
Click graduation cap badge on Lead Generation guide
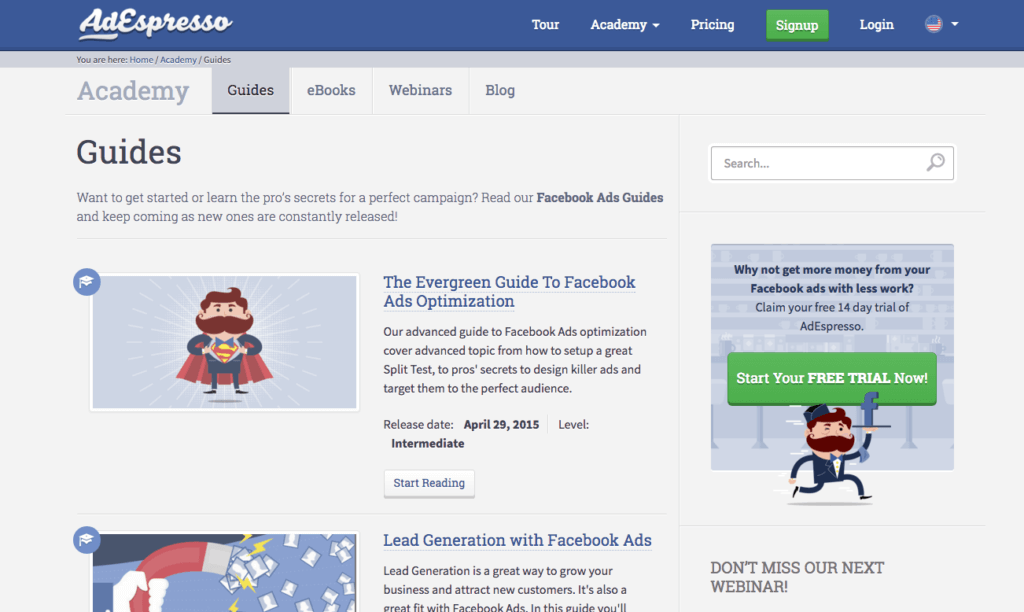click(87, 540)
